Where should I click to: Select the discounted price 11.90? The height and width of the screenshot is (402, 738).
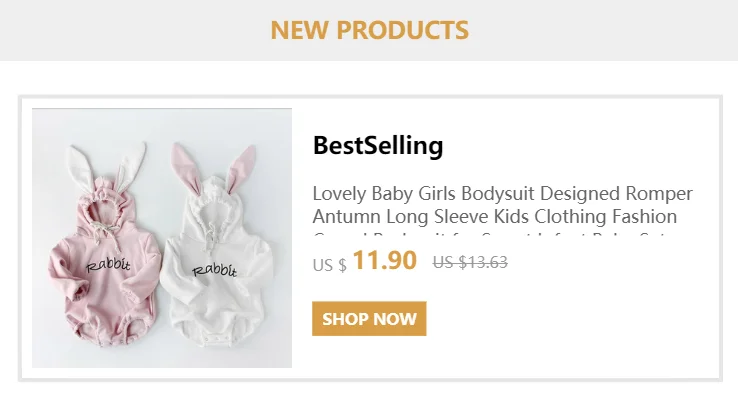coord(384,261)
